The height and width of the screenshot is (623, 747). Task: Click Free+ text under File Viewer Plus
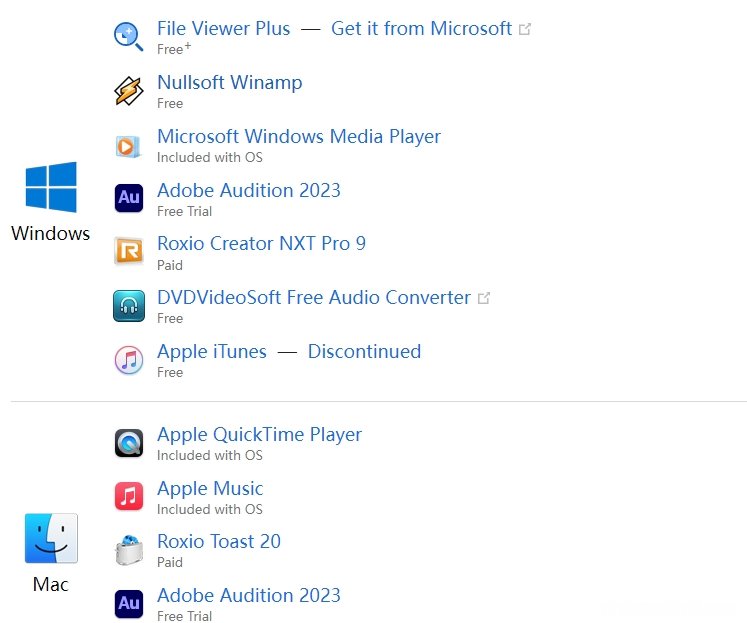coord(174,49)
